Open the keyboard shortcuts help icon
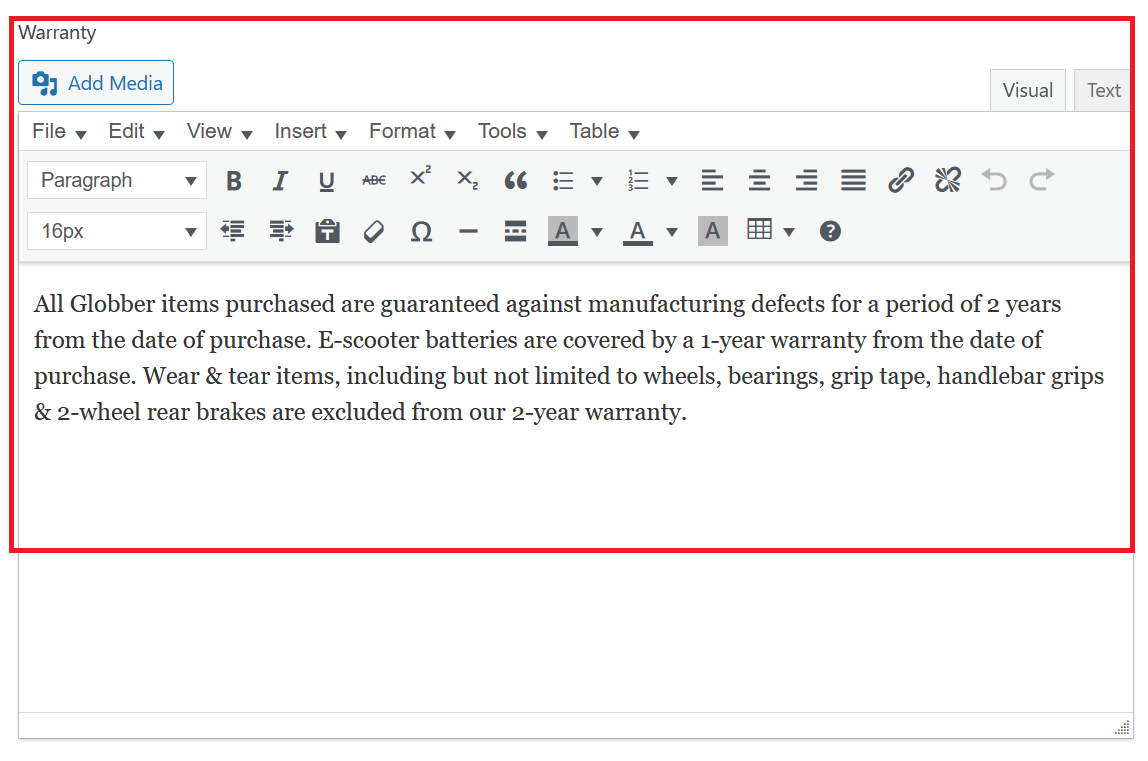 (830, 231)
